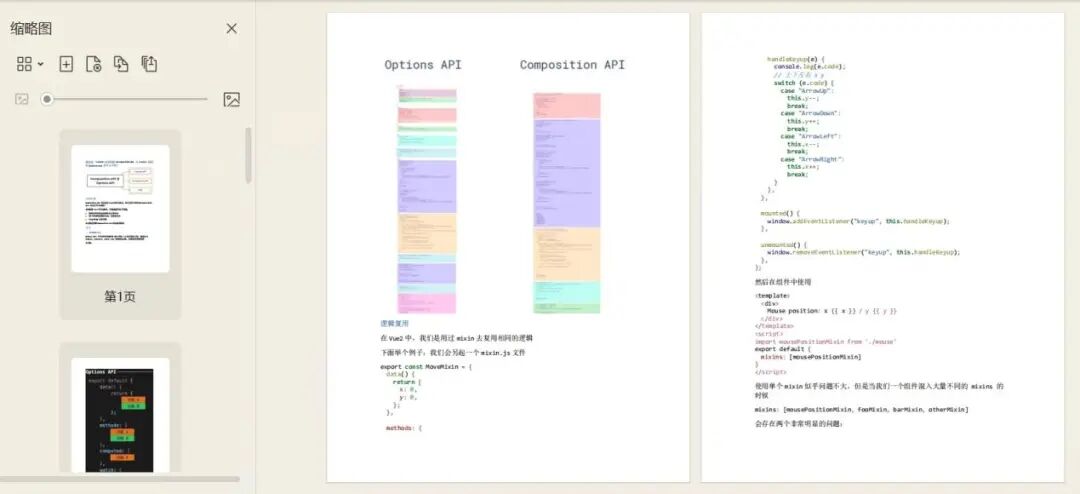Click the thumbnail panel horizontal scrollbar

pos(120,479)
